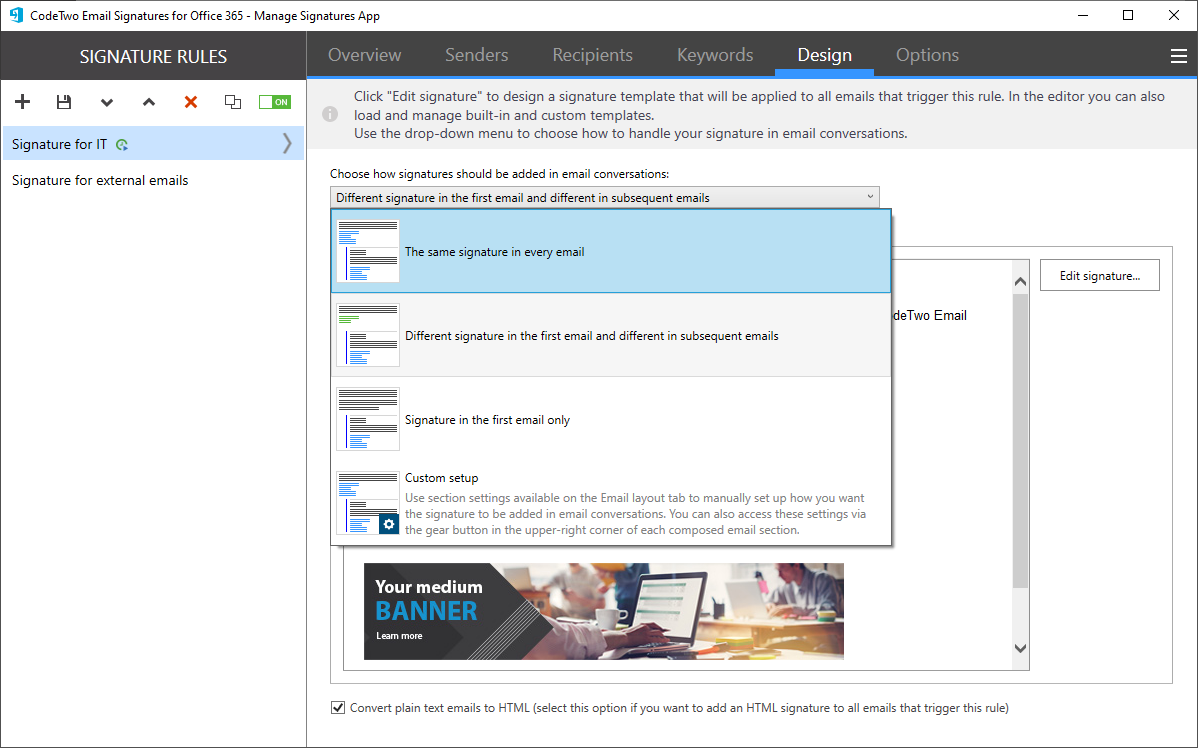Toggle Convert plain text emails to HTML checkbox
The image size is (1198, 748).
(x=338, y=708)
